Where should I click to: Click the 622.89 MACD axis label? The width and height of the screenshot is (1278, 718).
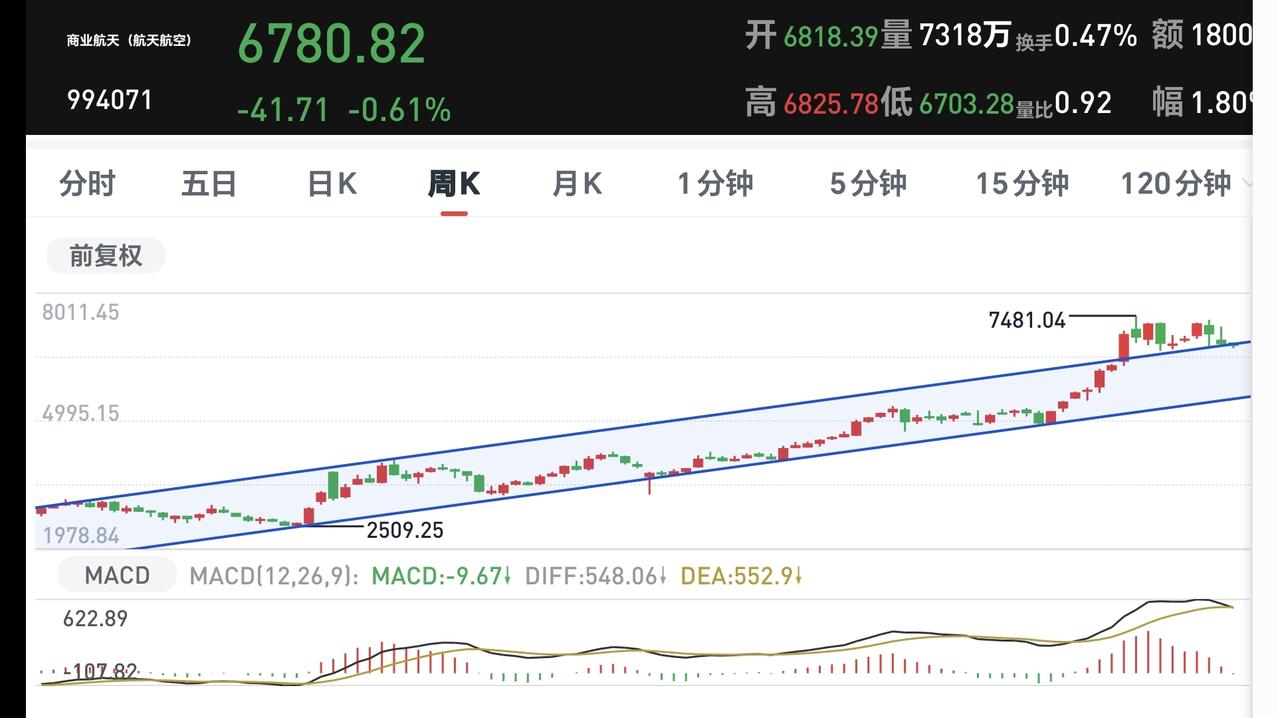pyautogui.click(x=95, y=619)
